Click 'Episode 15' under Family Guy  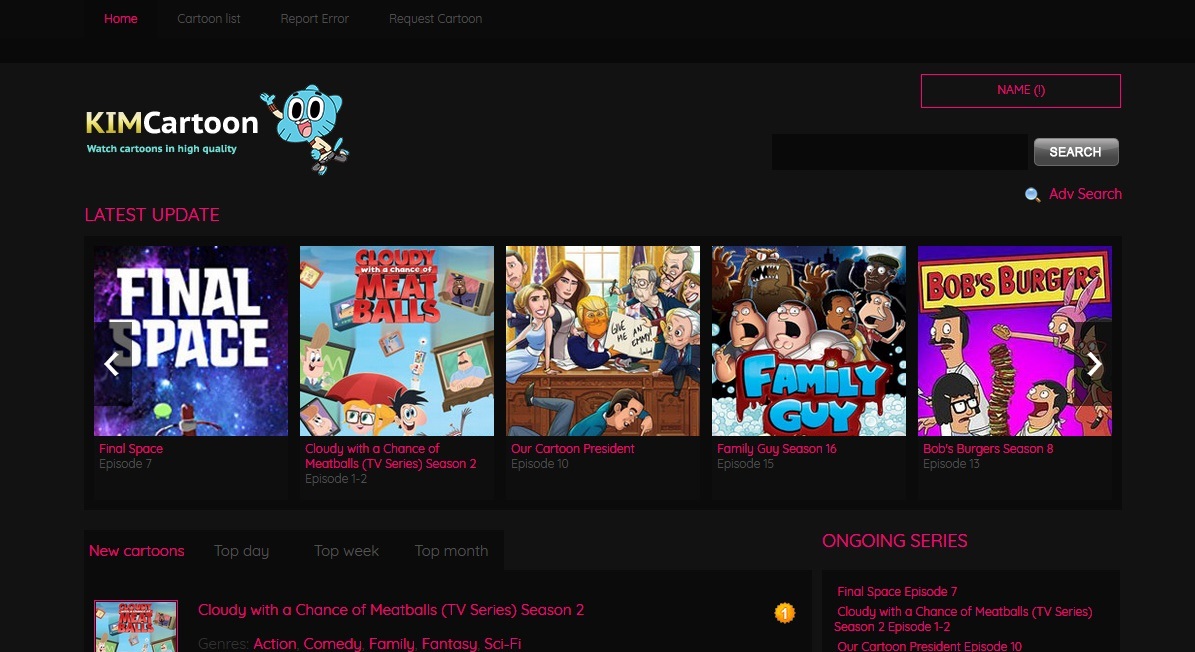point(745,464)
